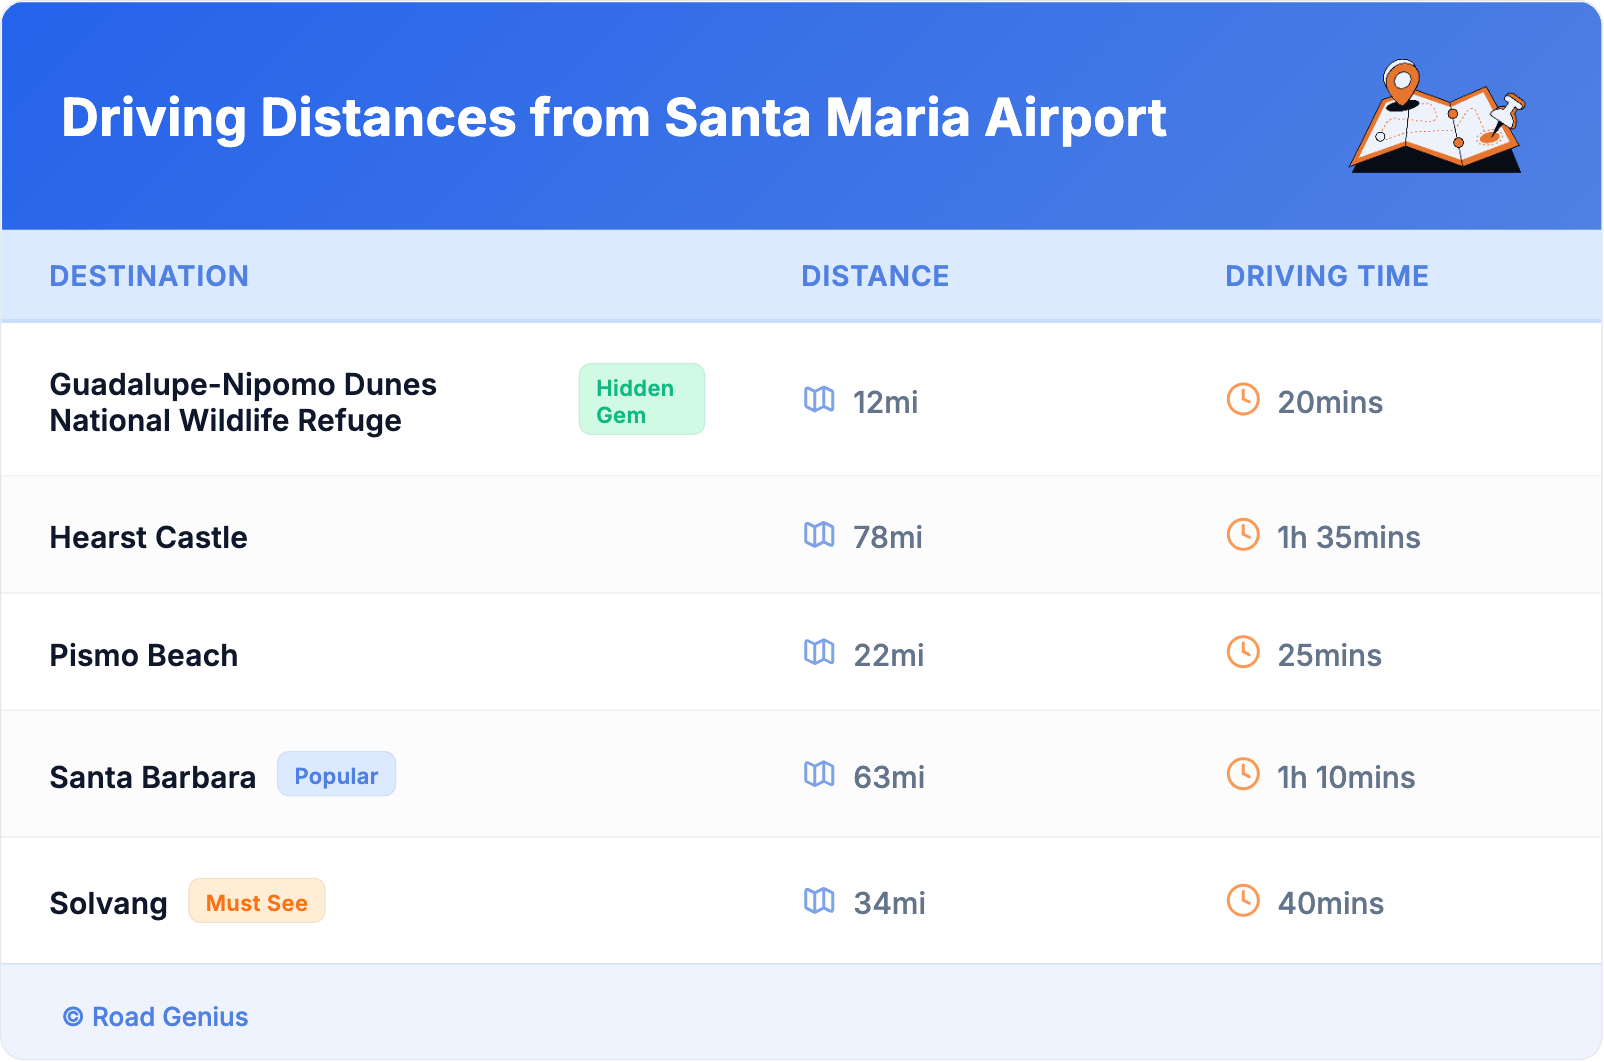Click the clock icon beside 25mins
This screenshot has height=1062, width=1604.
(1243, 653)
